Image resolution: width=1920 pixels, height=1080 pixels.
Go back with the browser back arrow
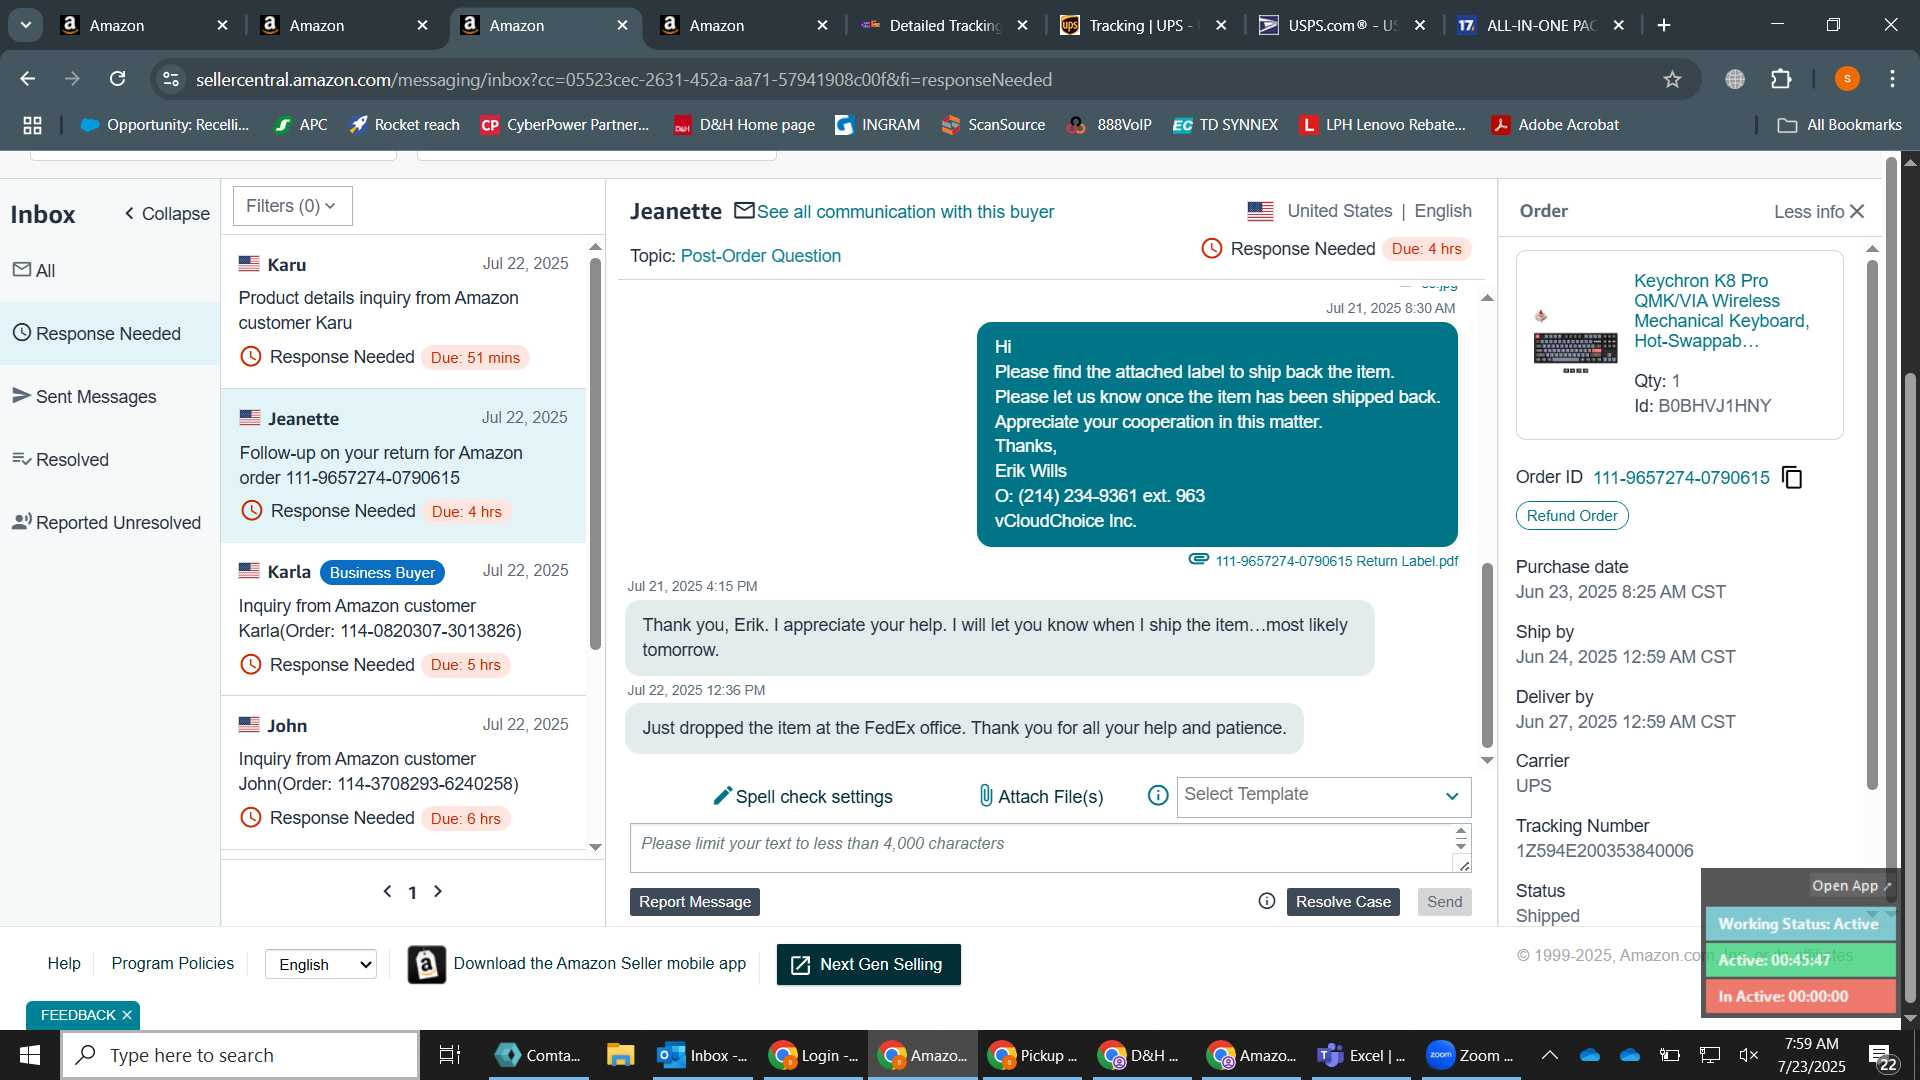click(28, 79)
